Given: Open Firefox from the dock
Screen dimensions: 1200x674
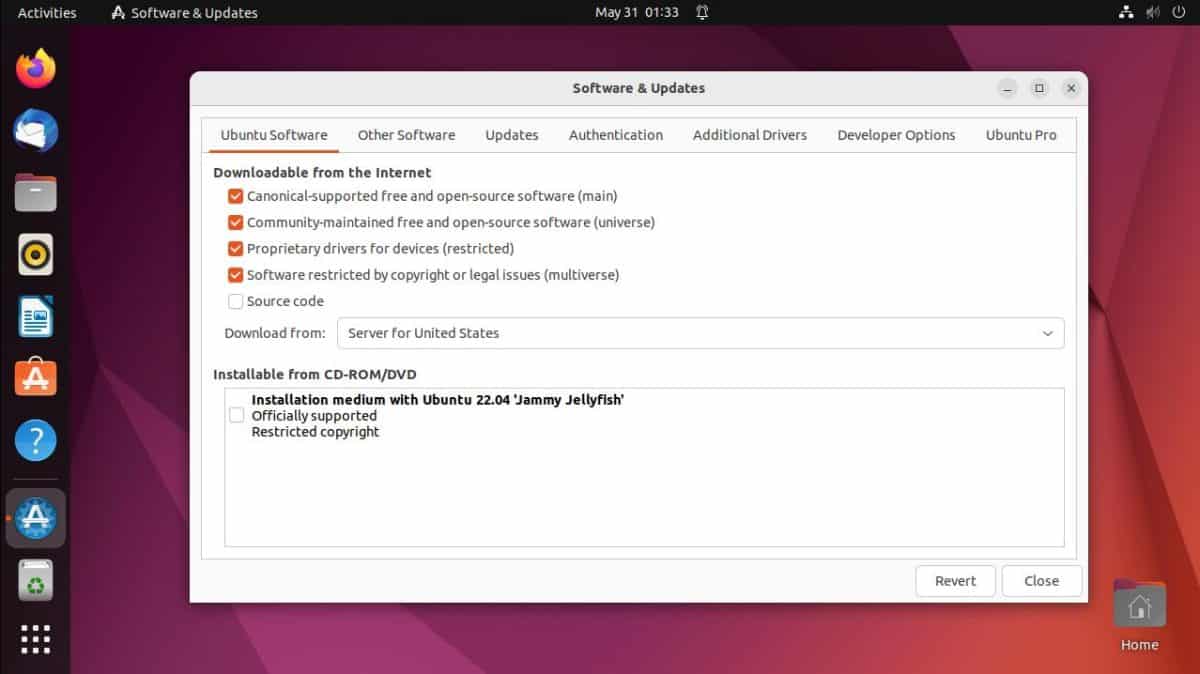Looking at the screenshot, I should tap(35, 67).
